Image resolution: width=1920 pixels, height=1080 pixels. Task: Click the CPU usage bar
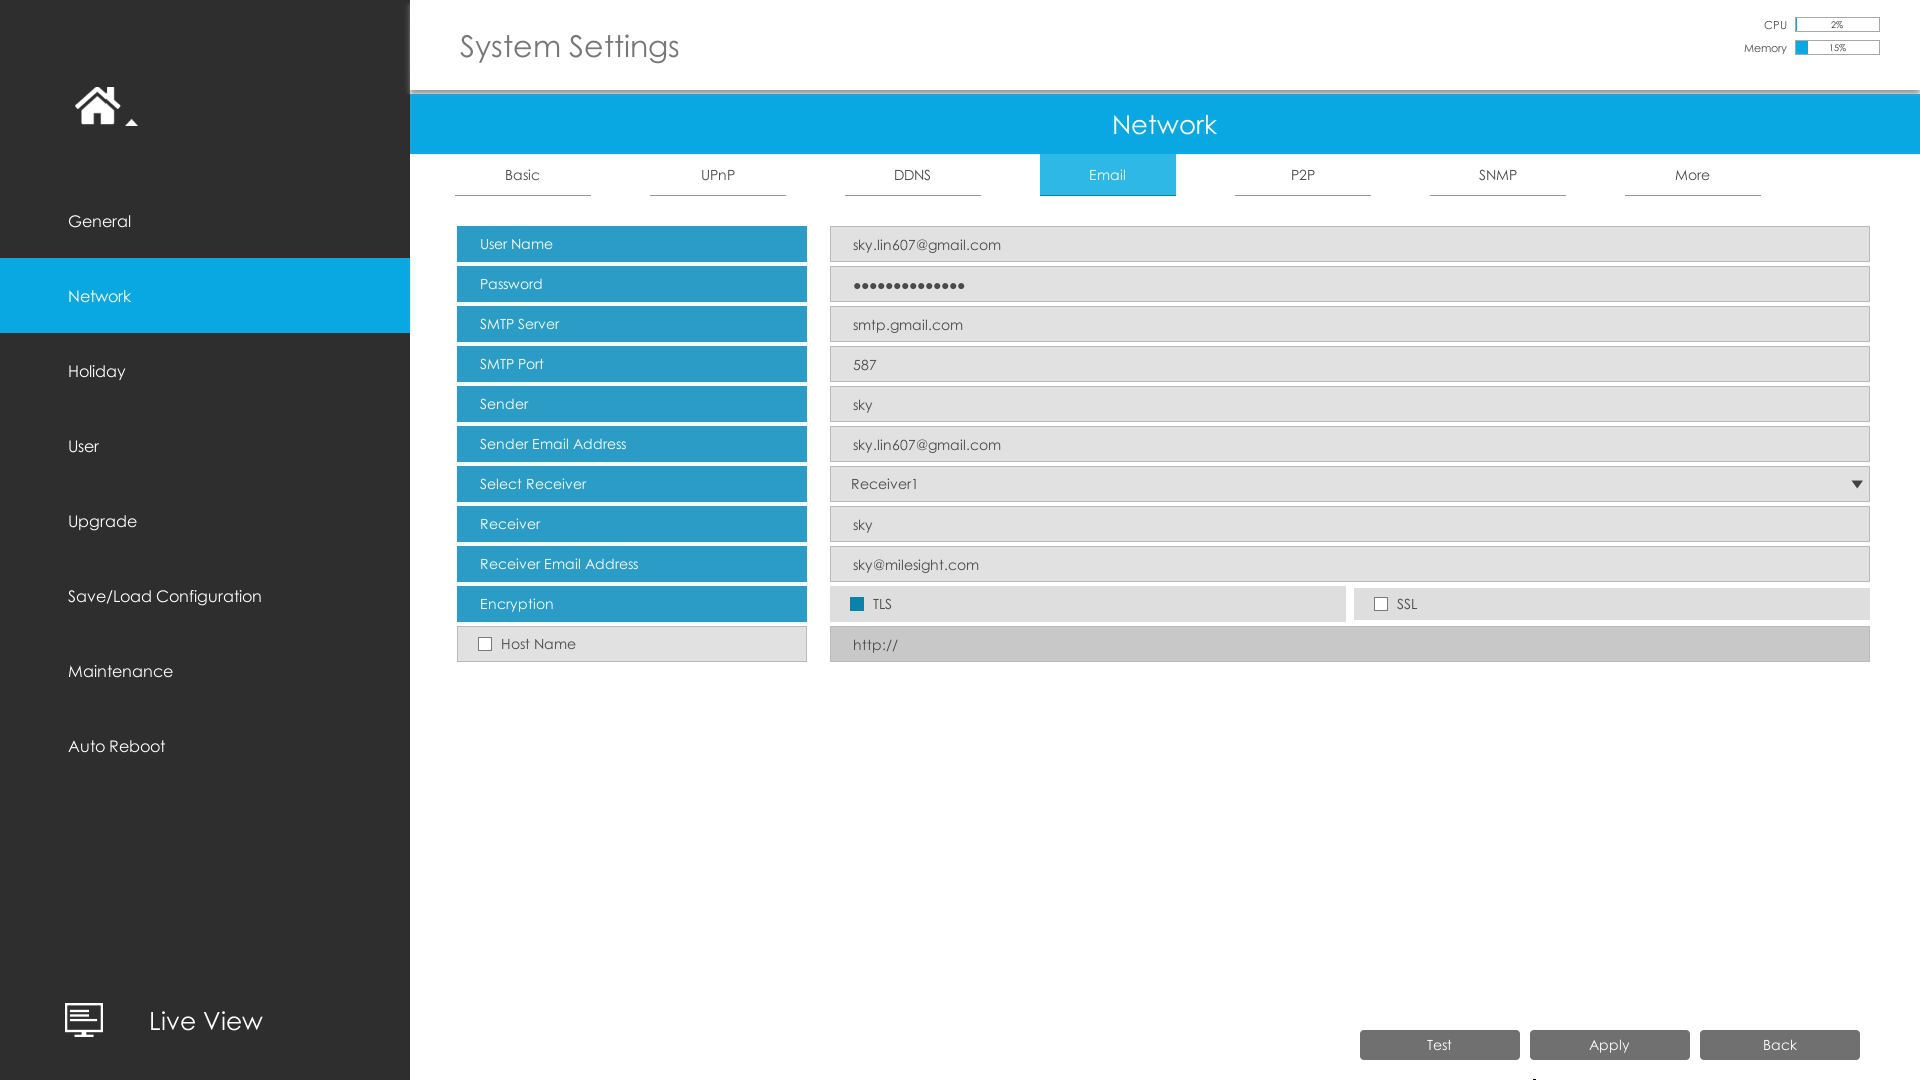click(1837, 25)
